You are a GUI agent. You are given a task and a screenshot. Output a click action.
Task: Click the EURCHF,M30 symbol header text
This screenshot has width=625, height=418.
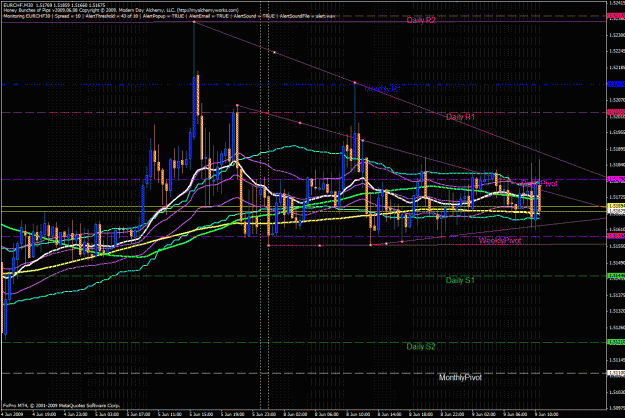54,5
